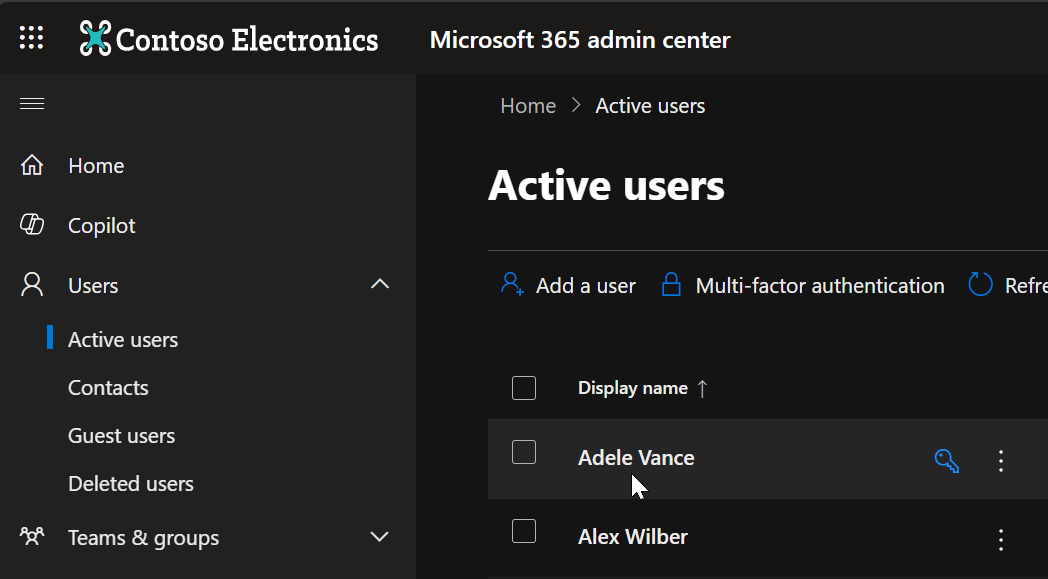Open Guest users under Users
This screenshot has height=579, width=1048.
[x=122, y=436]
